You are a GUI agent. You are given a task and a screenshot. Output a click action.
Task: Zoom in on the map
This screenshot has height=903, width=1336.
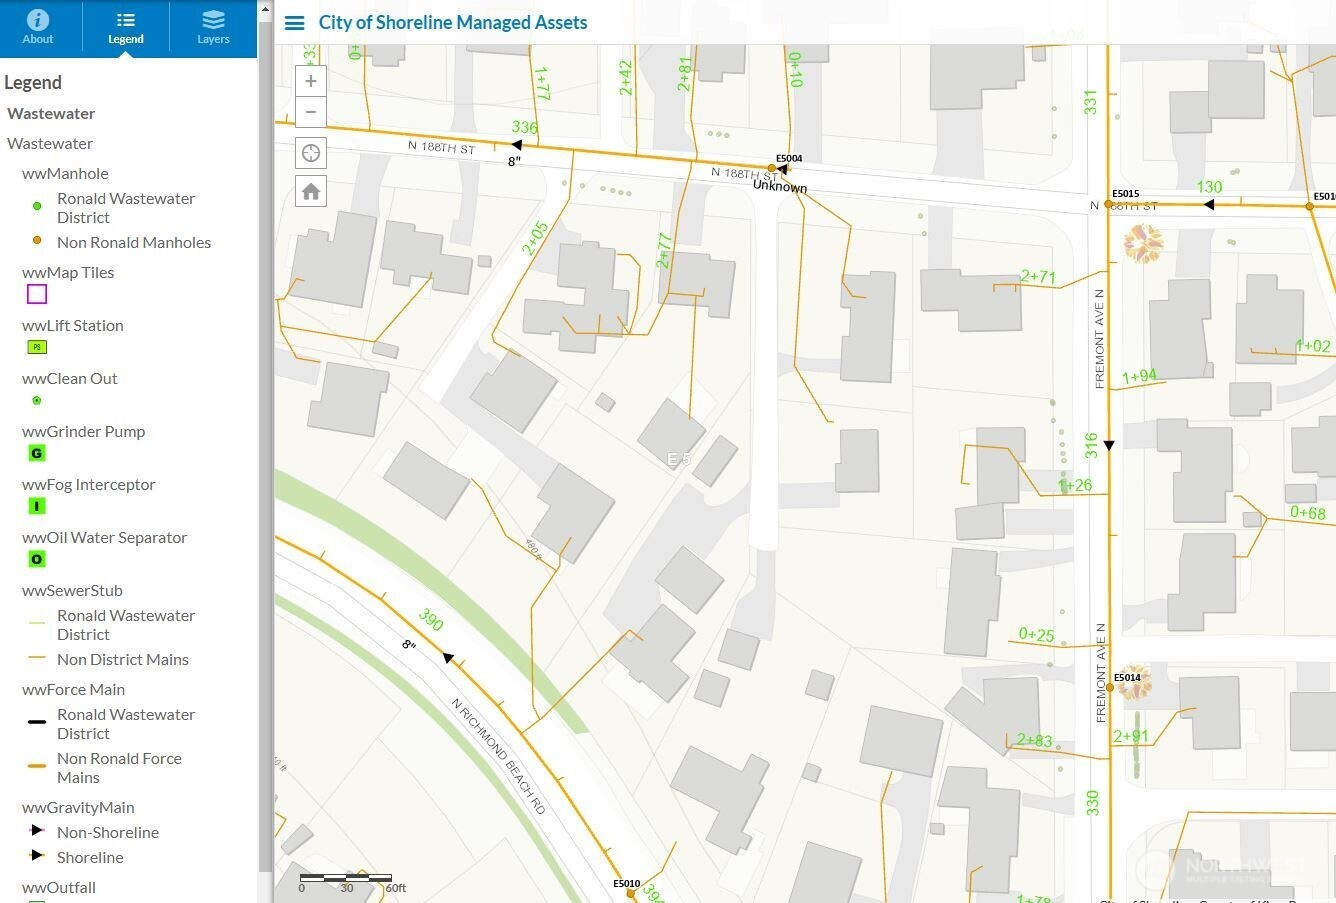coord(311,81)
